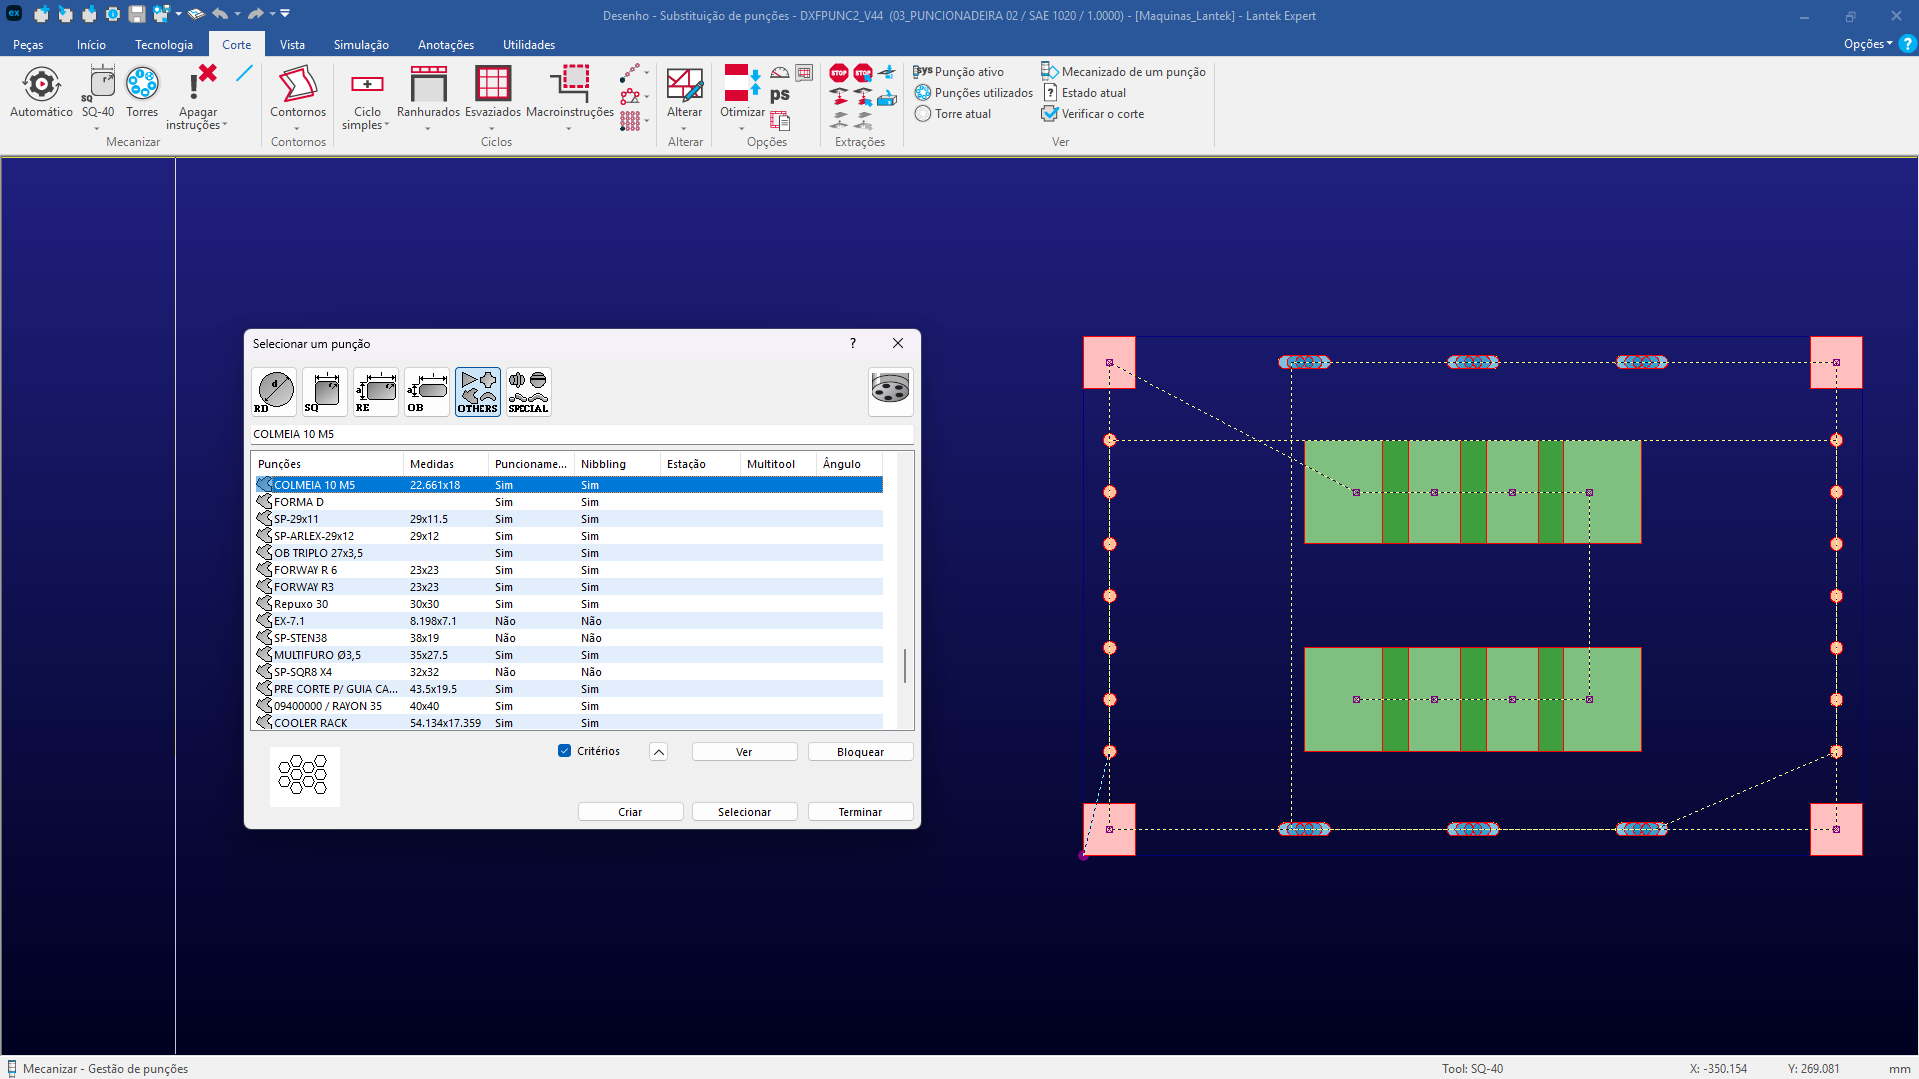Click the Terminar button
Viewport: 1919px width, 1079px height.
860,812
